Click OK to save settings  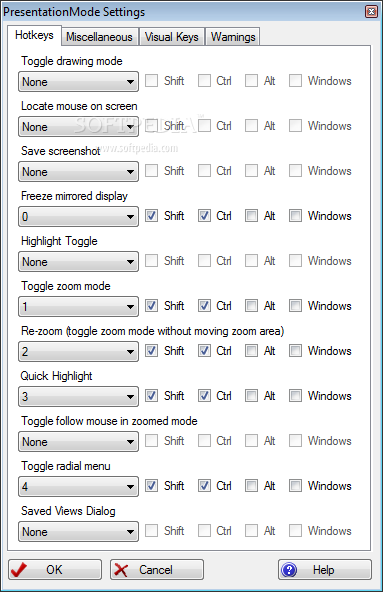55,569
